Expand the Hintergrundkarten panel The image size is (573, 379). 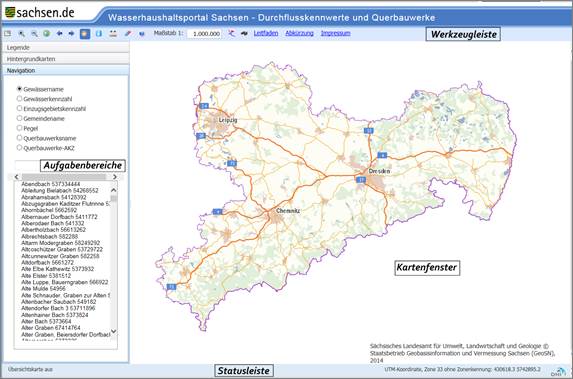66,59
